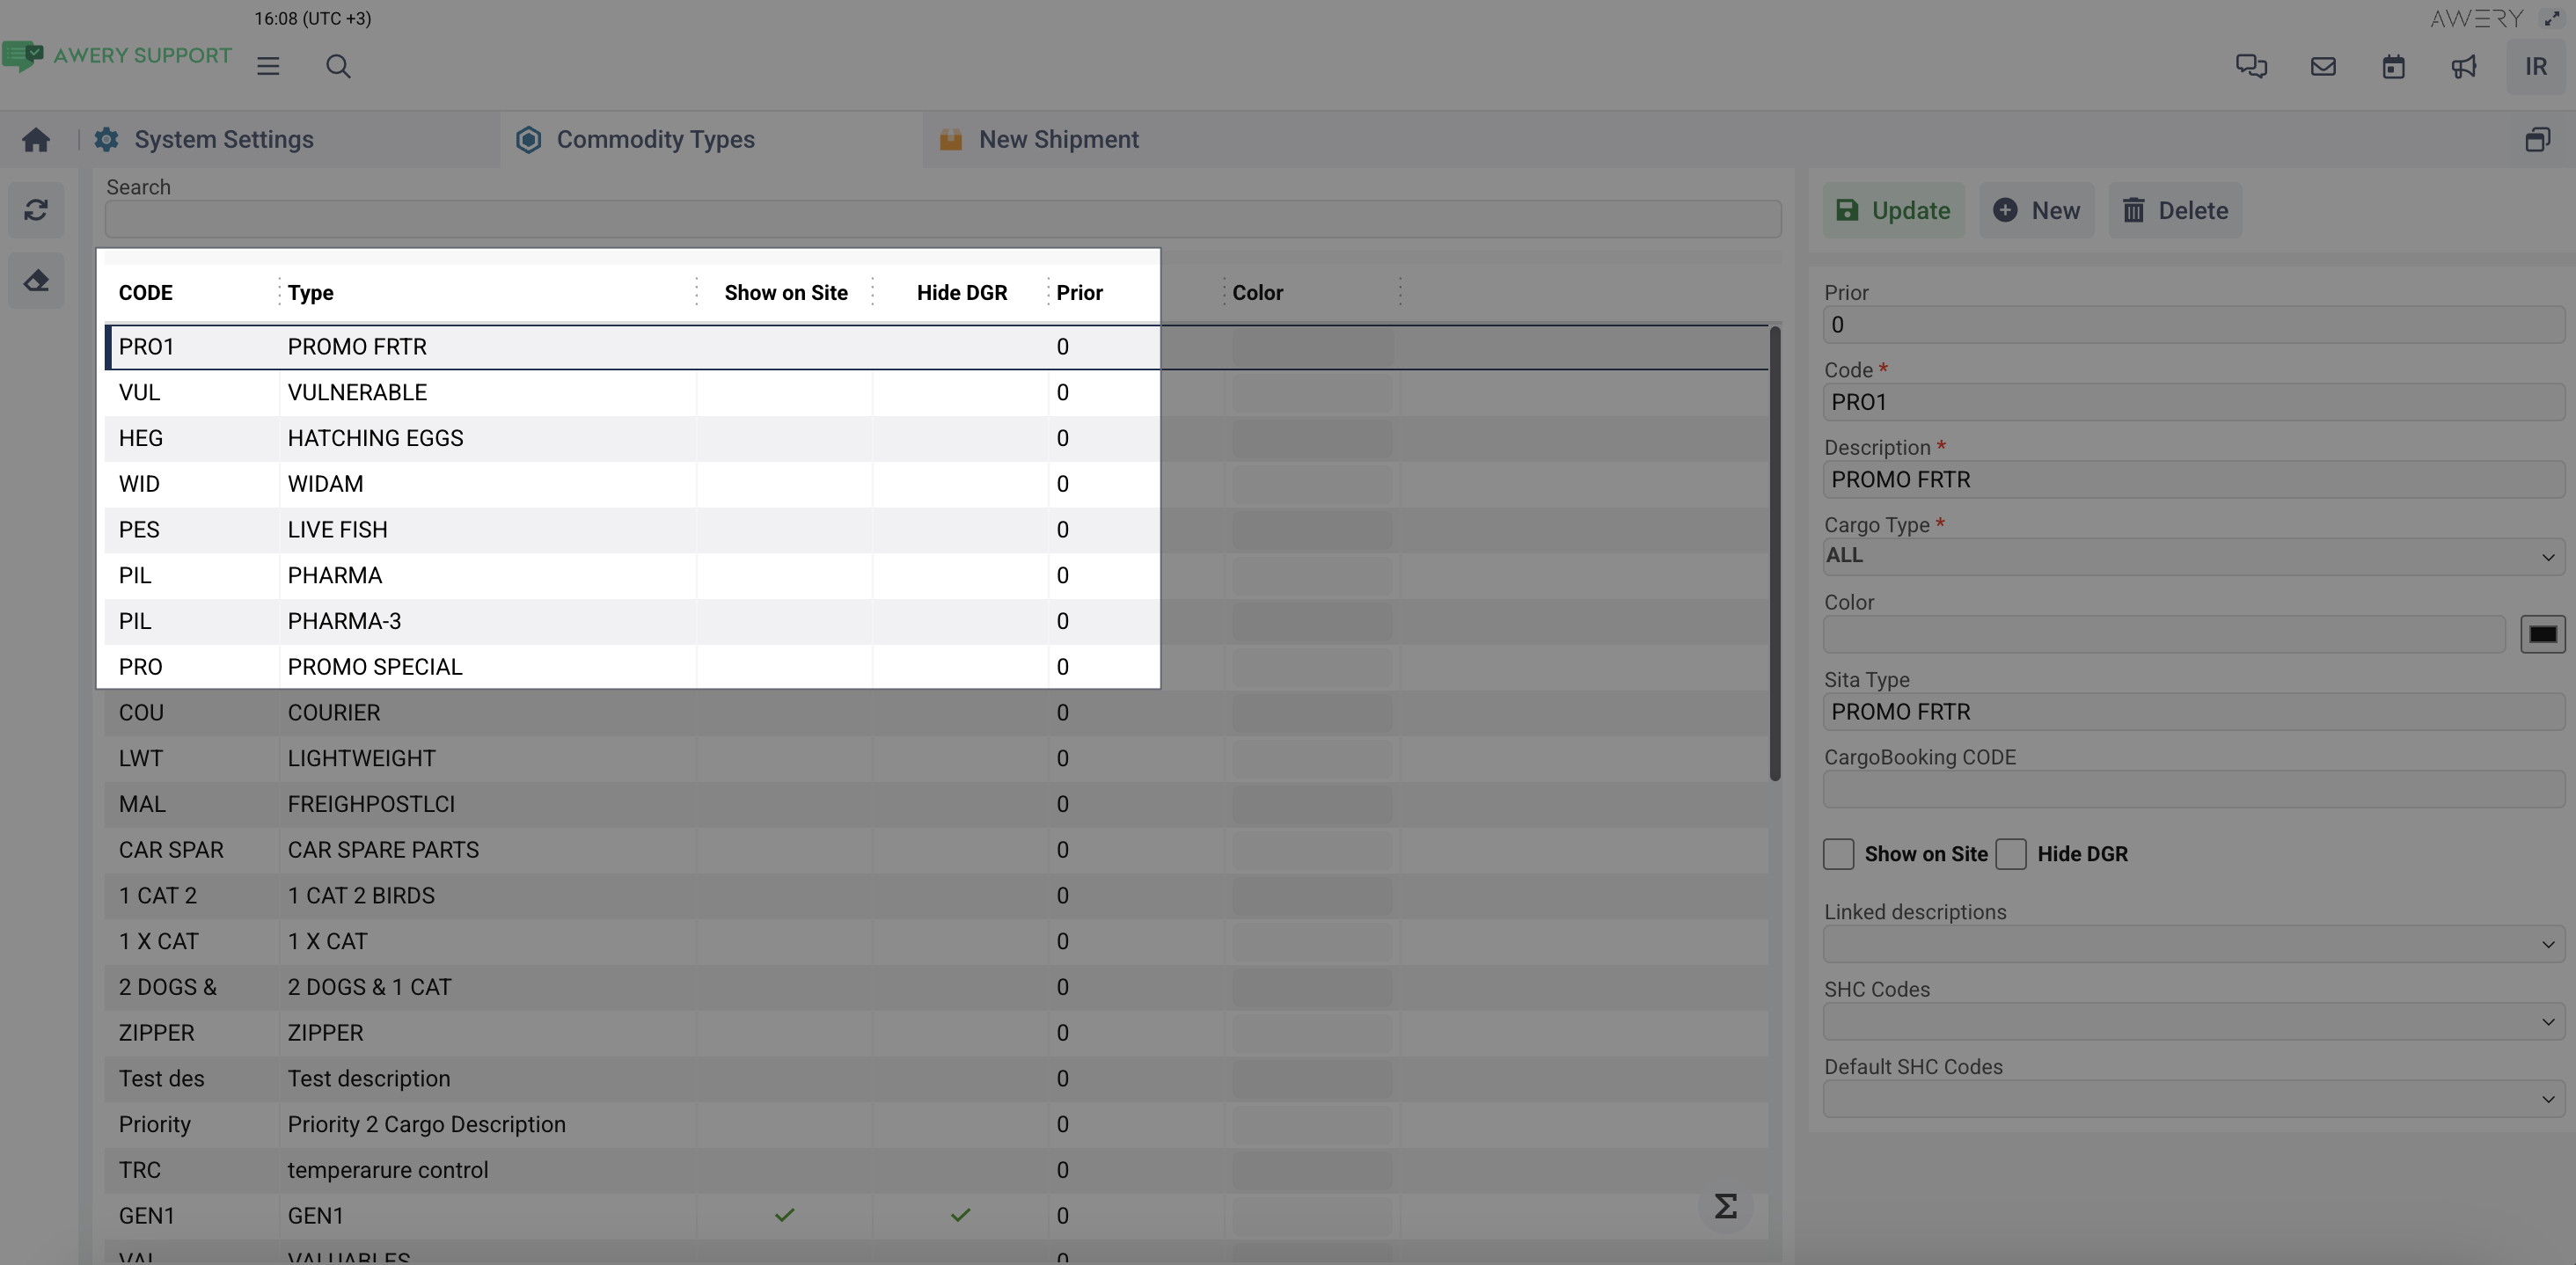The image size is (2576, 1265).
Task: Open the black color swatch picker
Action: coord(2542,634)
